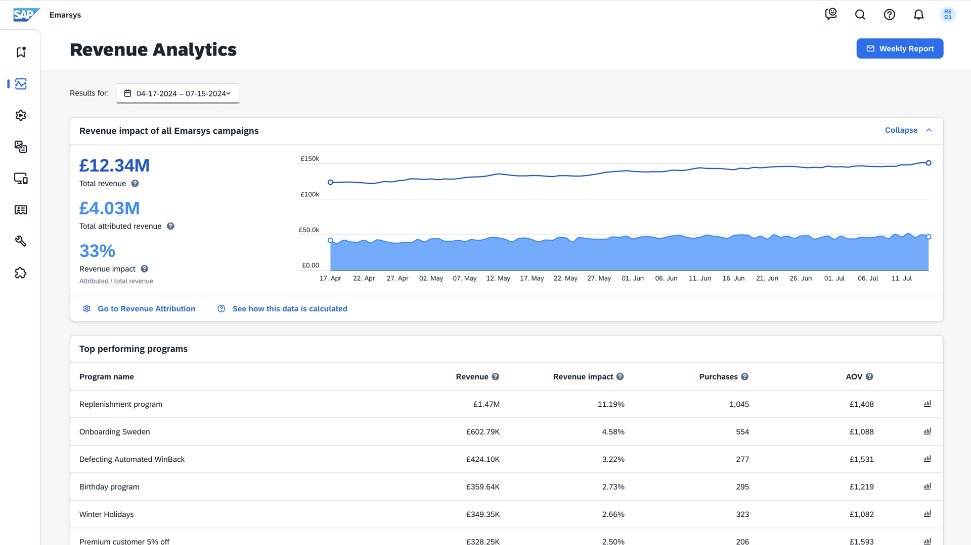Click the chart icon for Replenishment program row
971x545 pixels.
click(927, 404)
